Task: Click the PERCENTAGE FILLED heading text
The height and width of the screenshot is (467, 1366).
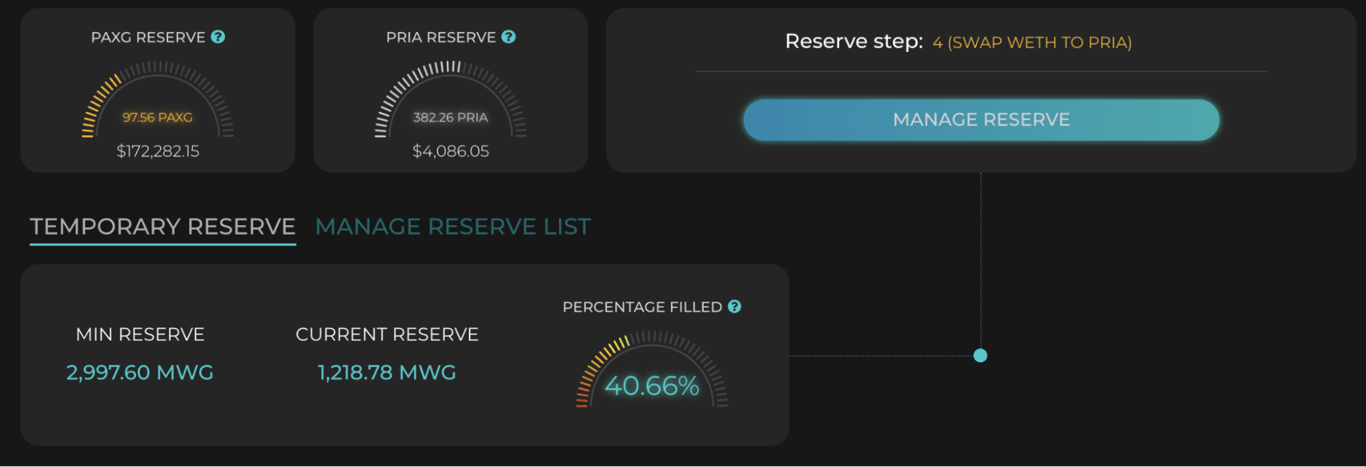Action: 642,307
